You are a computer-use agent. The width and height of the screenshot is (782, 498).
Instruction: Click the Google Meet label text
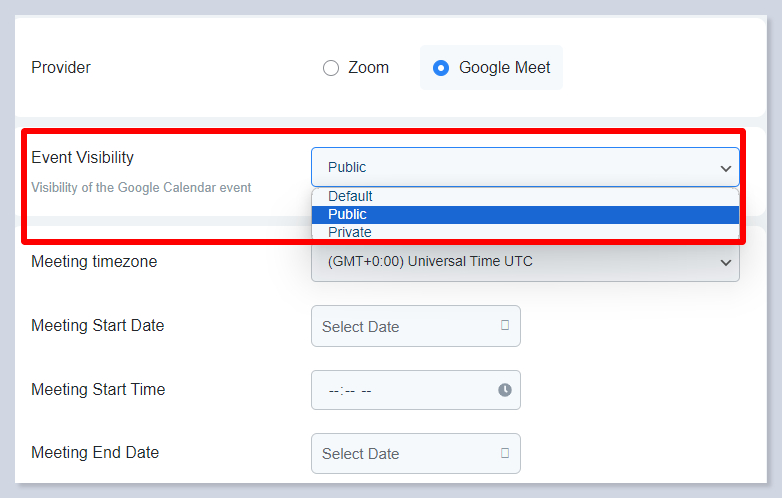[504, 68]
